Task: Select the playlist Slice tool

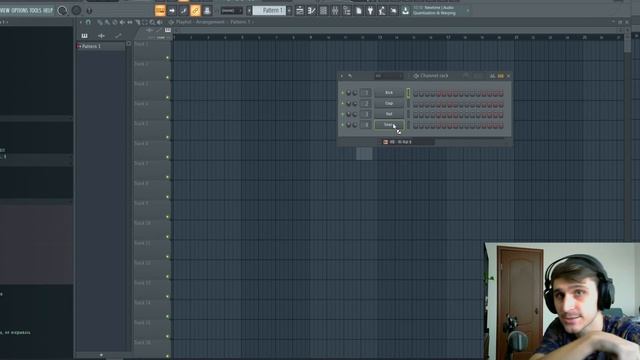Action: (137, 22)
